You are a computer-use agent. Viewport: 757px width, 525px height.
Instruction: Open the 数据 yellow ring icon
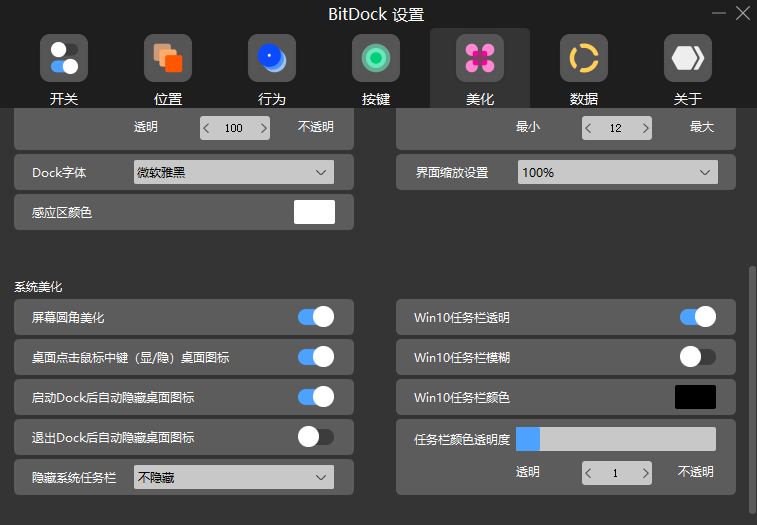584,58
